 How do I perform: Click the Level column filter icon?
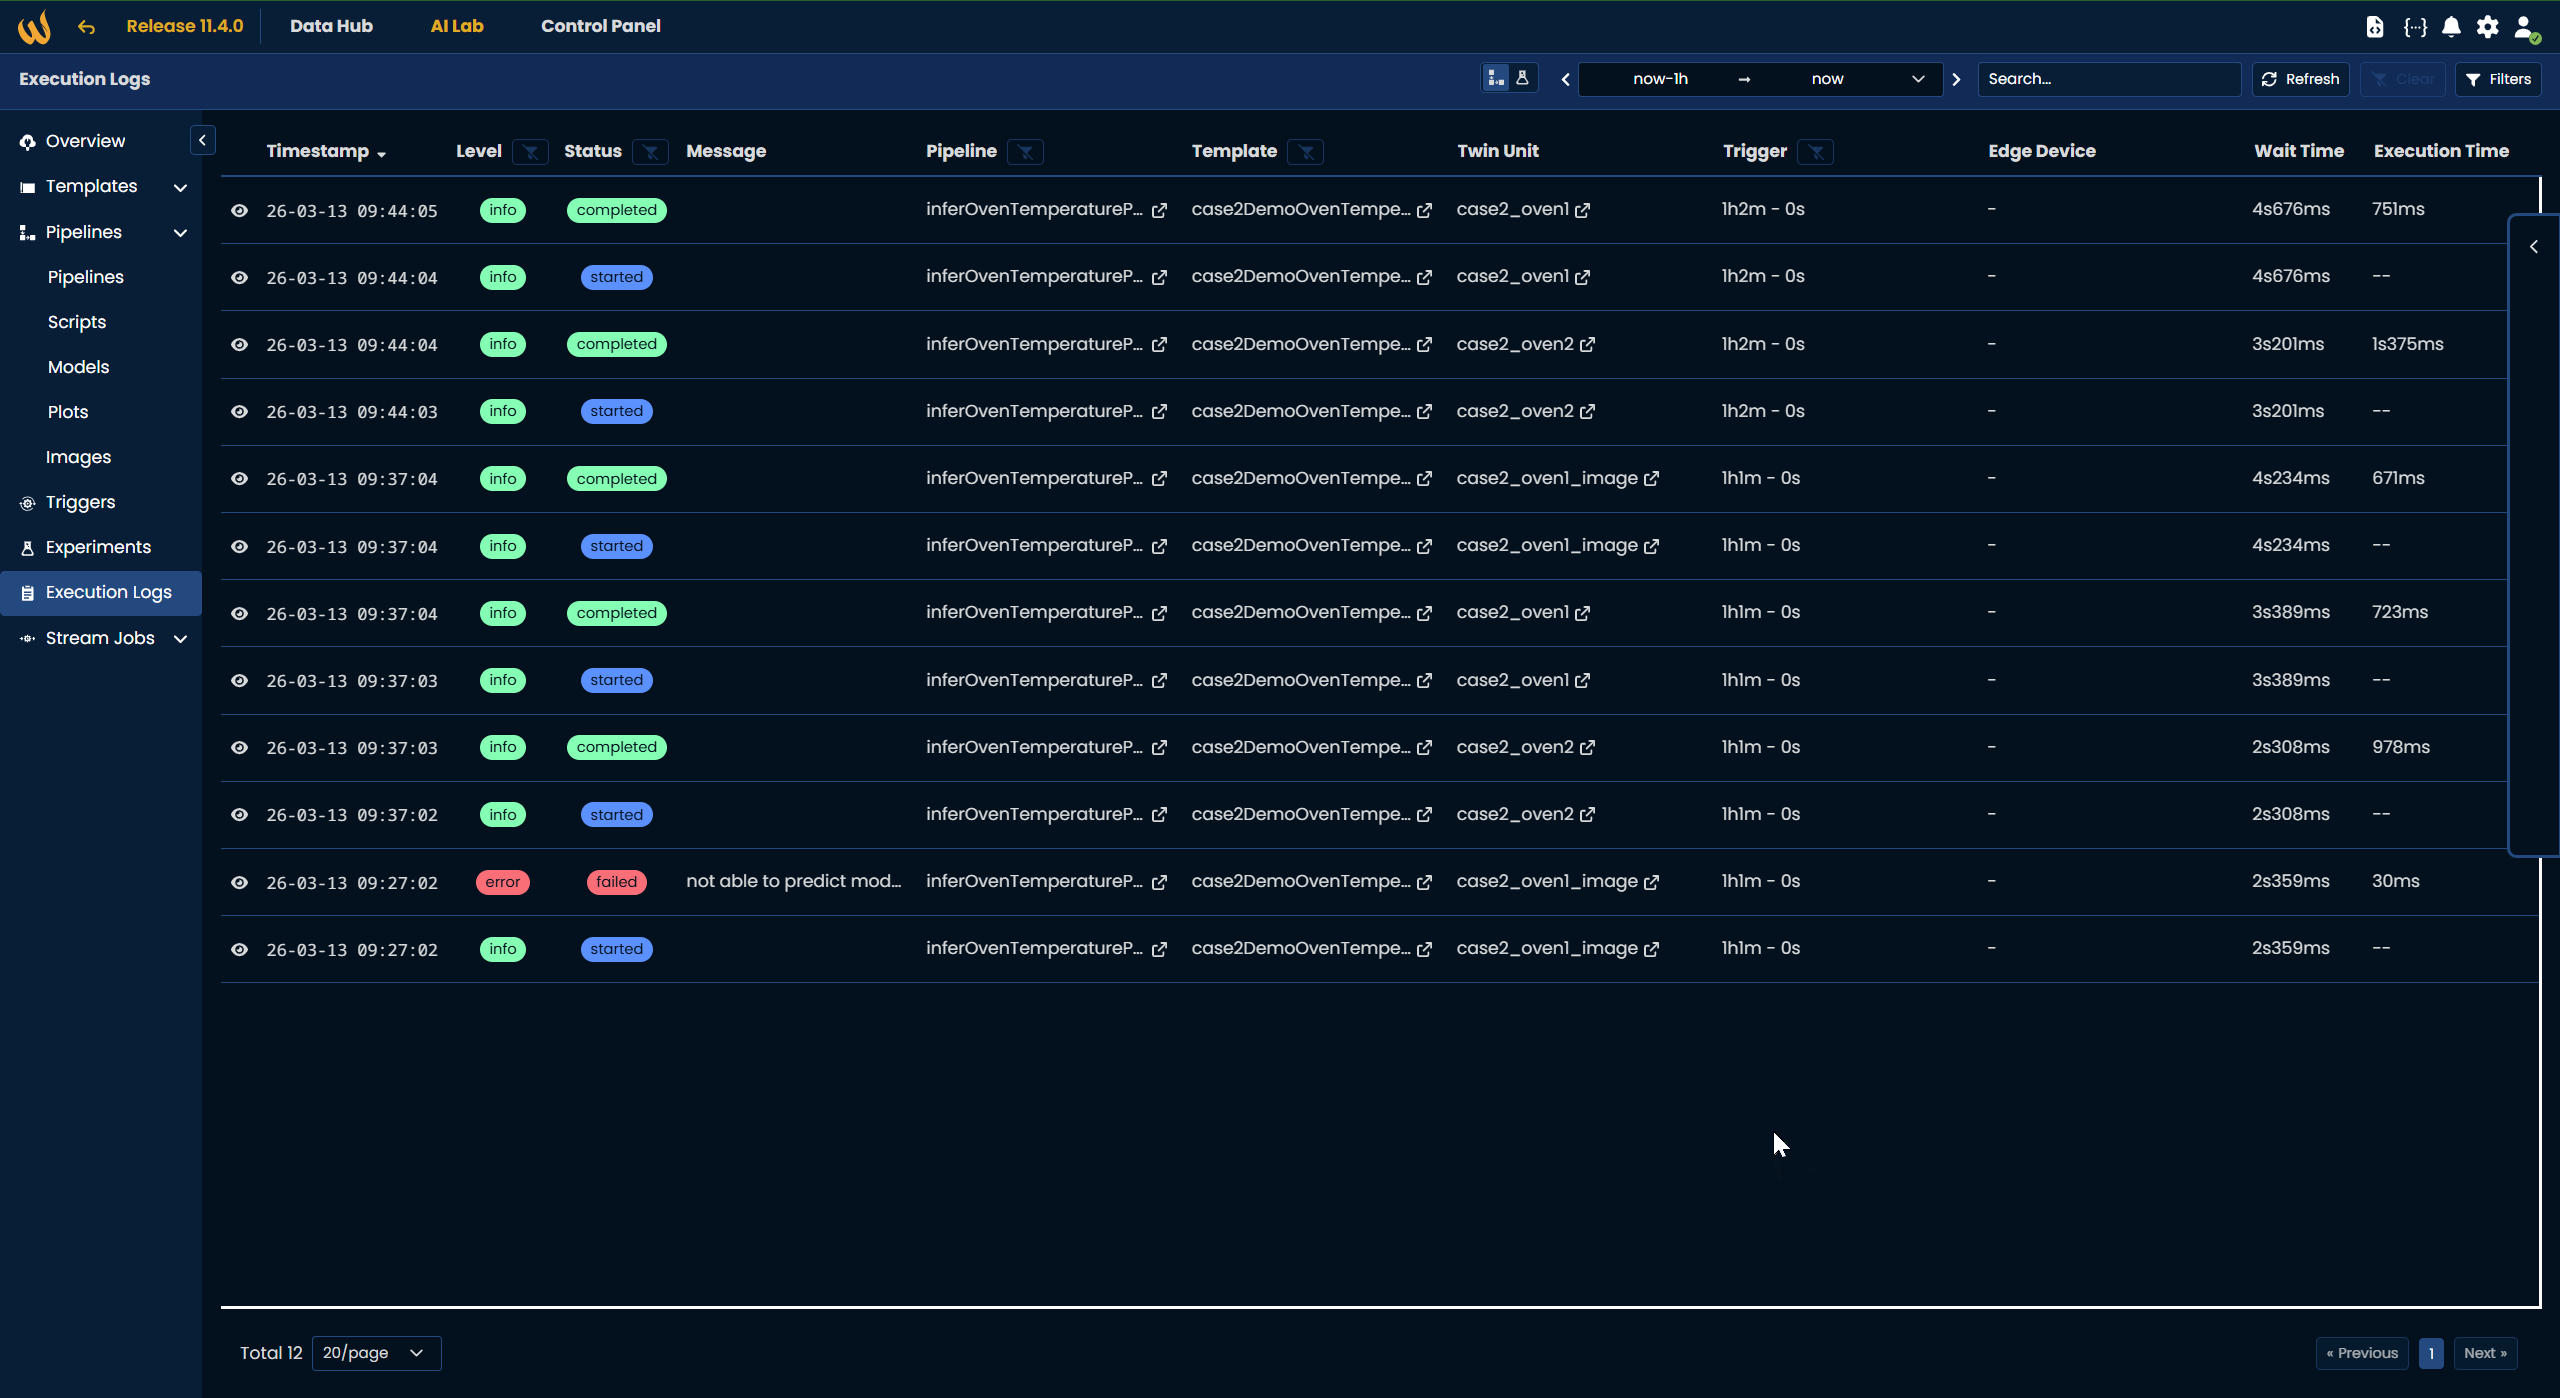530,152
